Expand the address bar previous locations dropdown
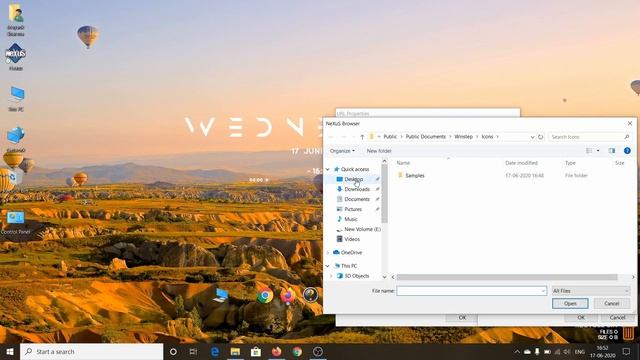 tap(532, 137)
